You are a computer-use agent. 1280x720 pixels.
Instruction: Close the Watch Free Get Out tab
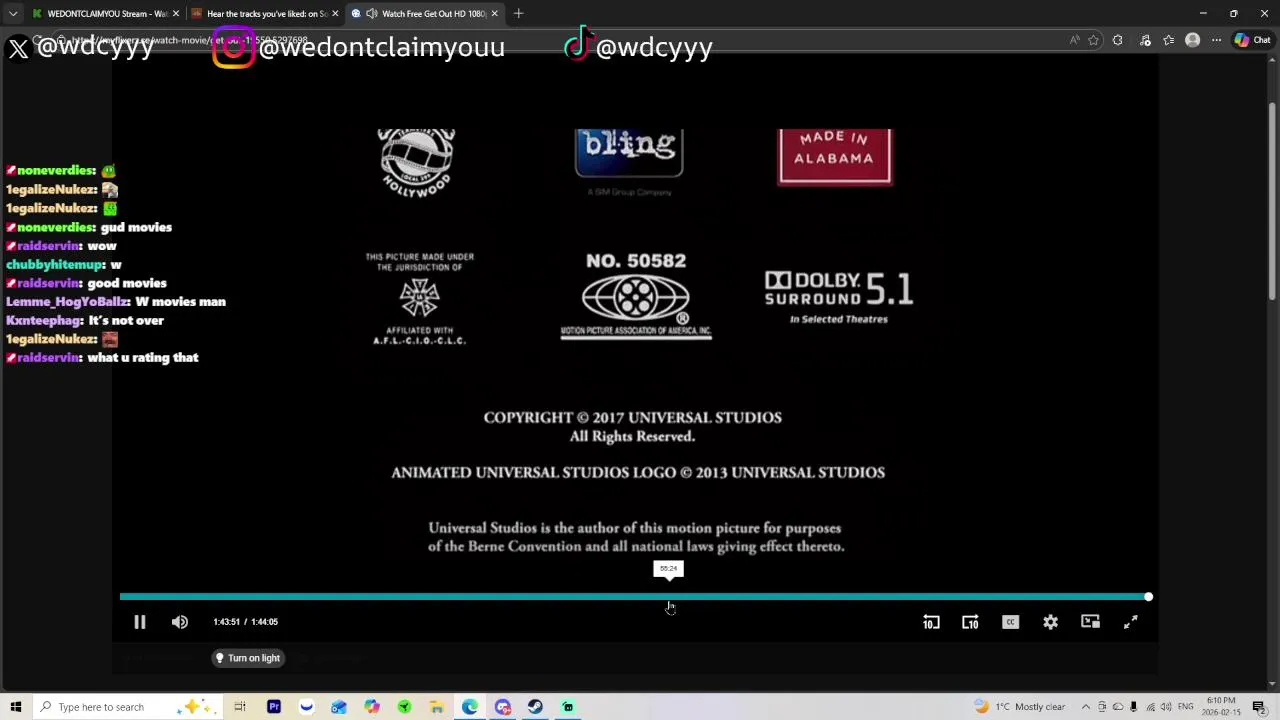pyautogui.click(x=494, y=14)
